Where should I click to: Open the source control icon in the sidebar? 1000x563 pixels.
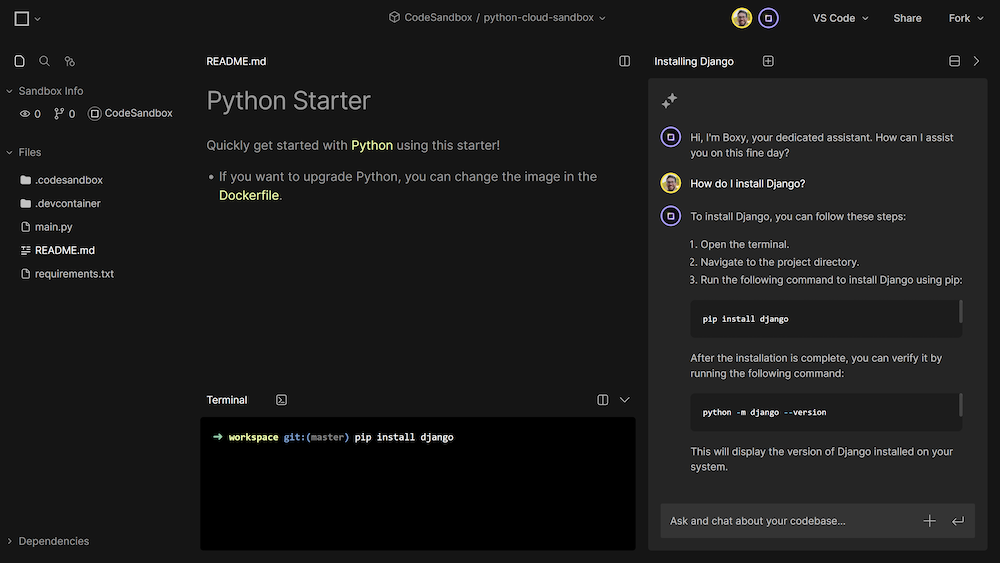click(x=69, y=61)
